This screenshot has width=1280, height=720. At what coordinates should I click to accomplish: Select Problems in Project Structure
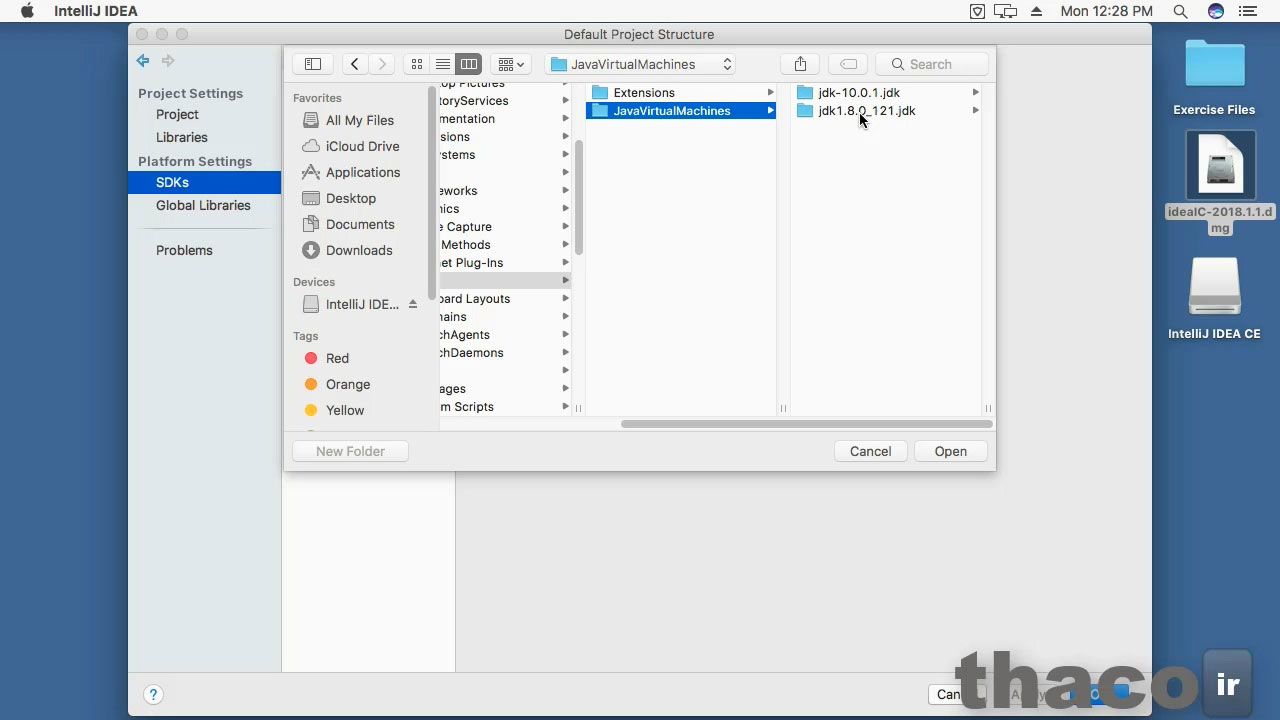click(184, 250)
